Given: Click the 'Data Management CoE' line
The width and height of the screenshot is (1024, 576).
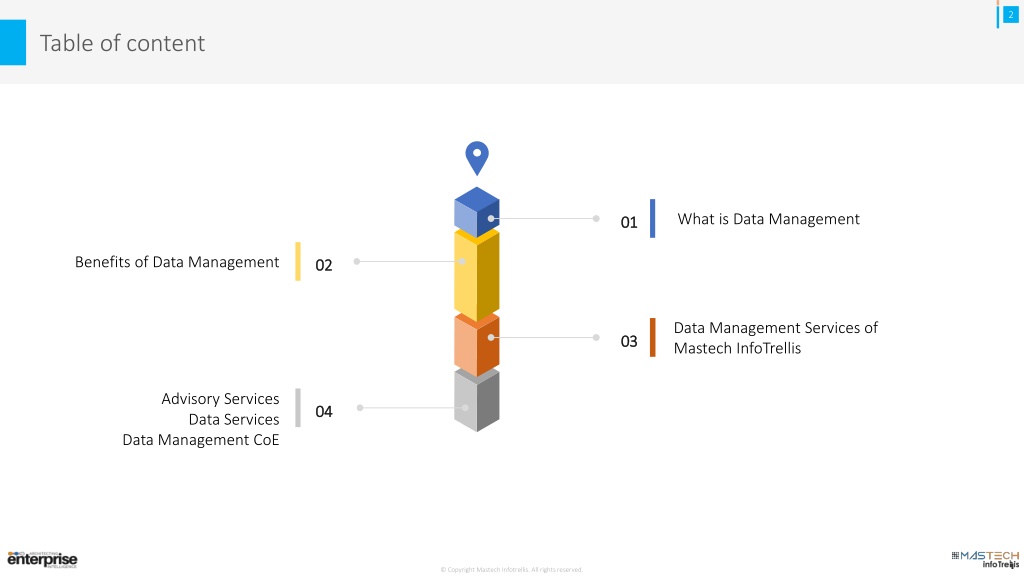Looking at the screenshot, I should click(200, 440).
